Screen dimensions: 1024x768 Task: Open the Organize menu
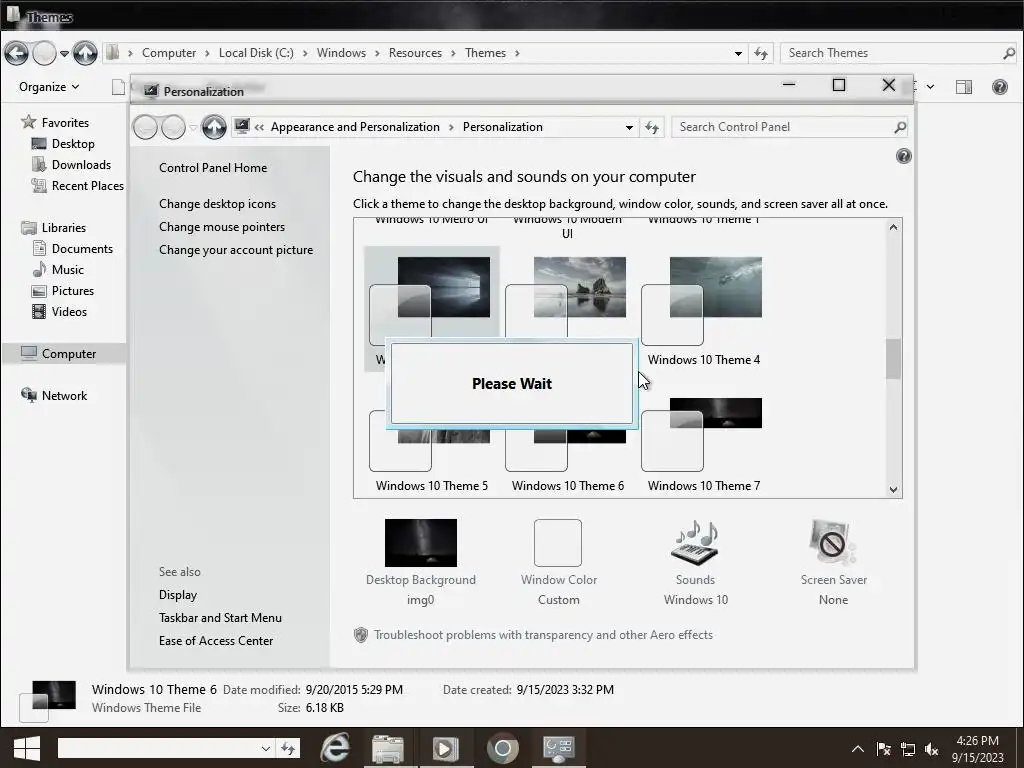pos(49,87)
